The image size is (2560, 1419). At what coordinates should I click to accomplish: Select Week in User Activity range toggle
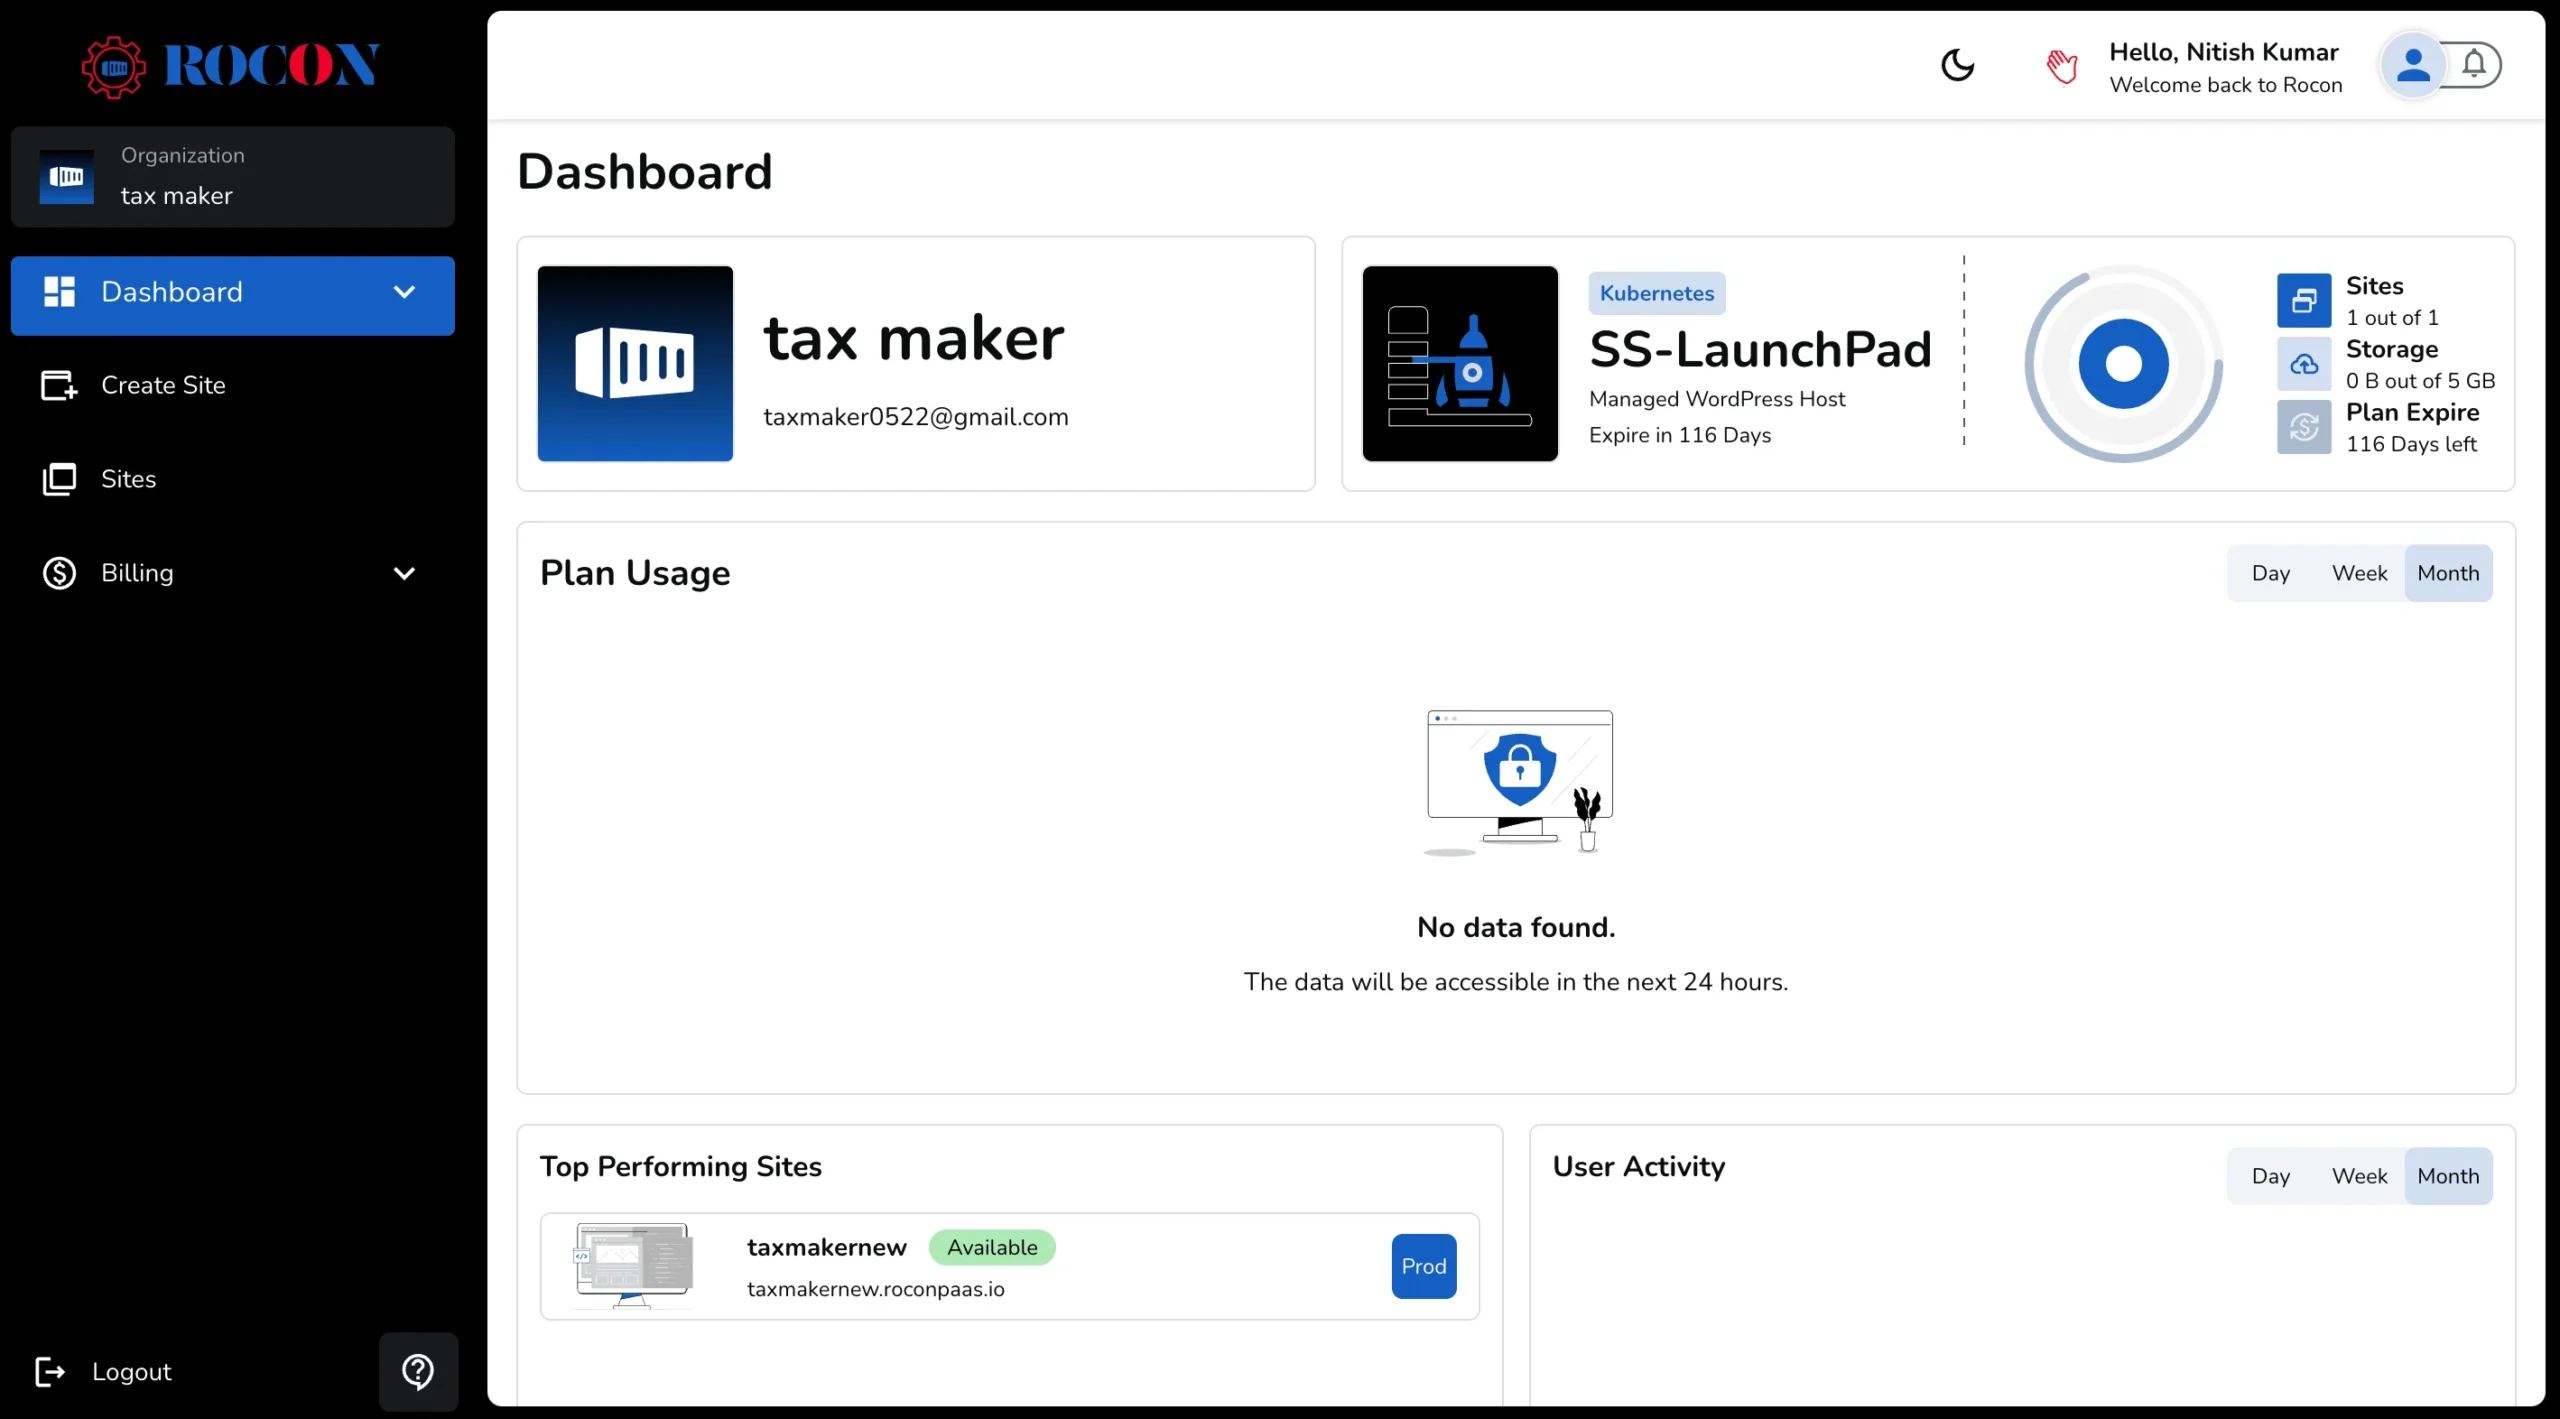point(2359,1176)
